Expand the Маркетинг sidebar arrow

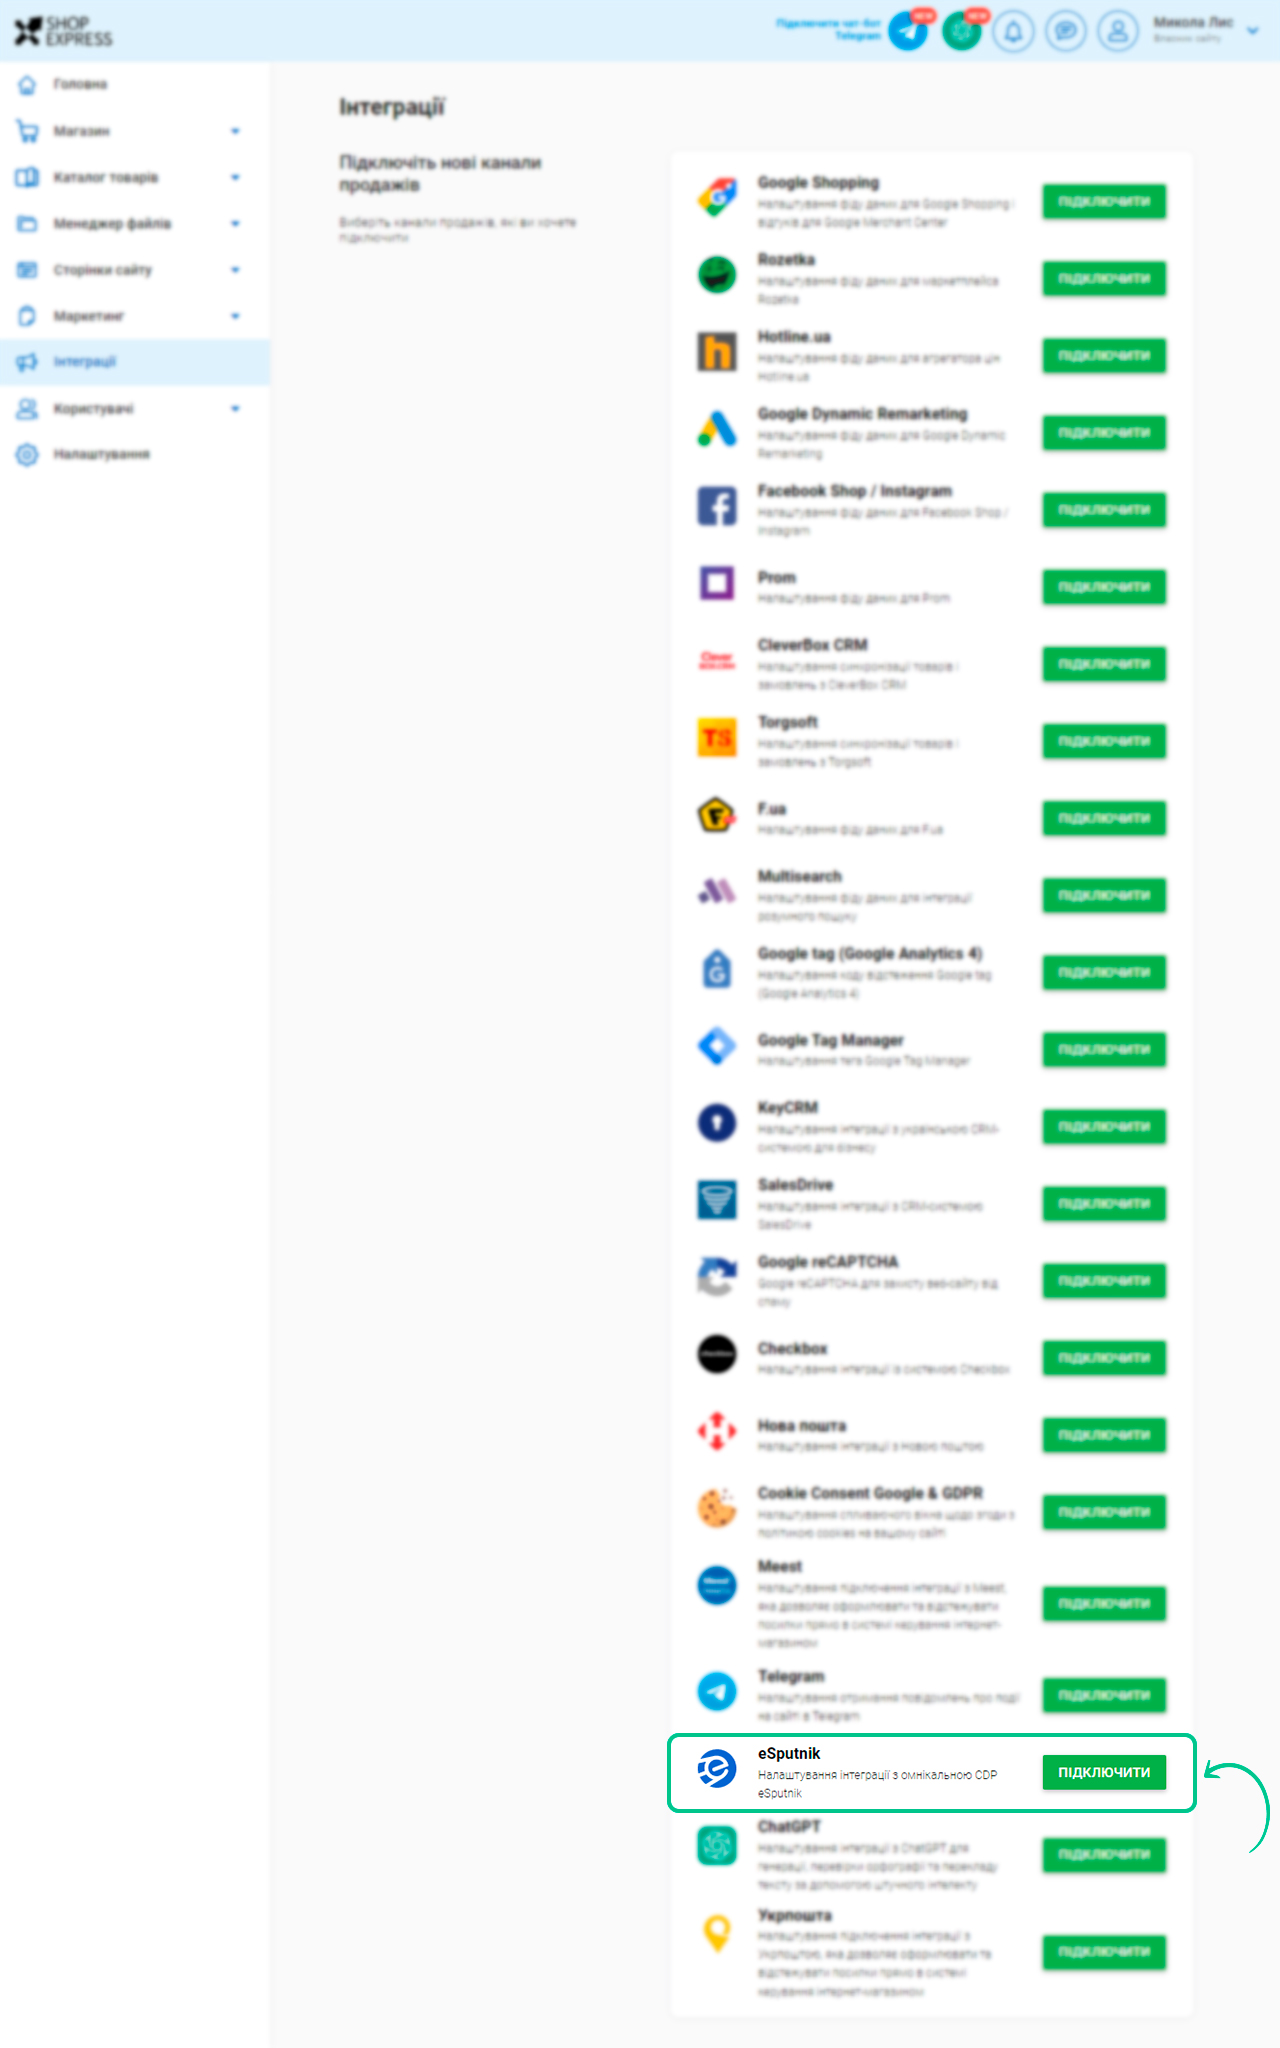235,316
